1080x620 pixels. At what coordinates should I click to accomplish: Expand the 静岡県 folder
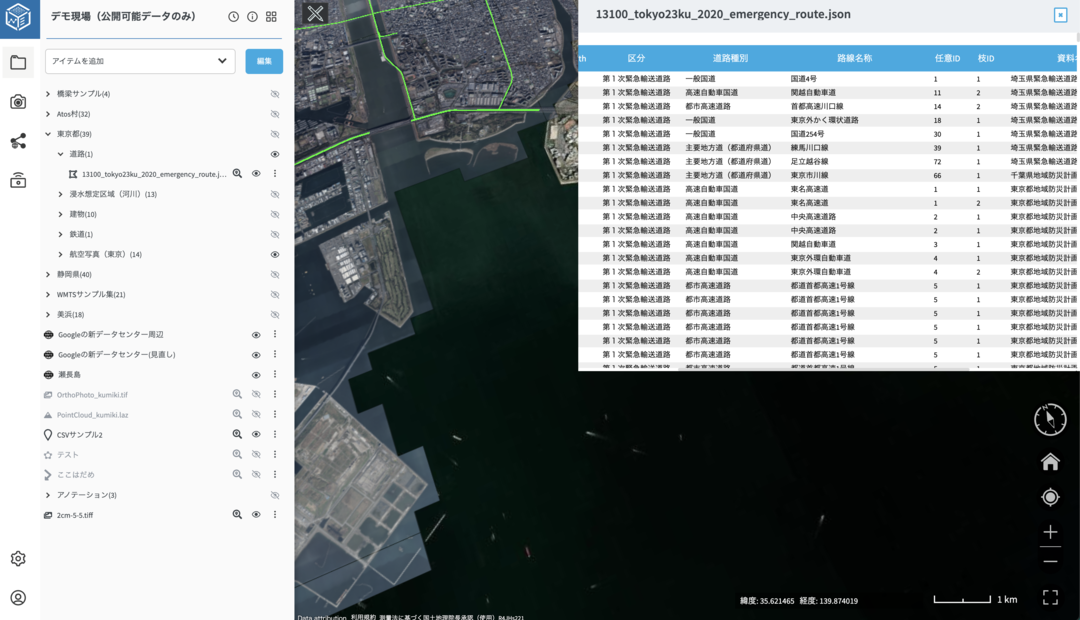click(x=48, y=274)
